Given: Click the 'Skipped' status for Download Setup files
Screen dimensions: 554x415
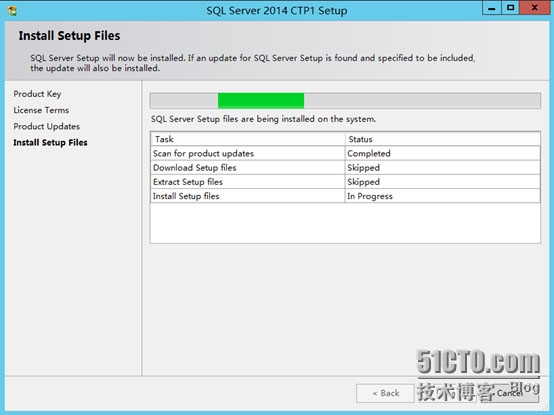Looking at the screenshot, I should pyautogui.click(x=442, y=167).
